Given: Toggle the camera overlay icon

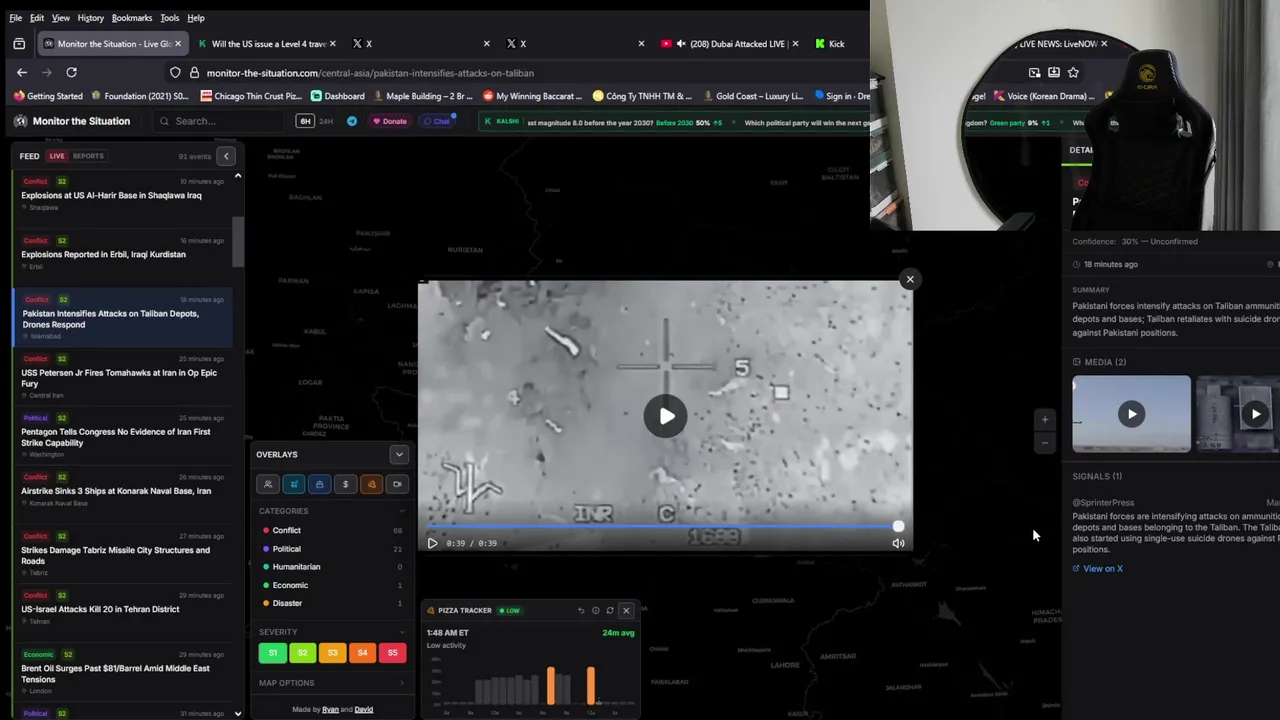Looking at the screenshot, I should 398,484.
